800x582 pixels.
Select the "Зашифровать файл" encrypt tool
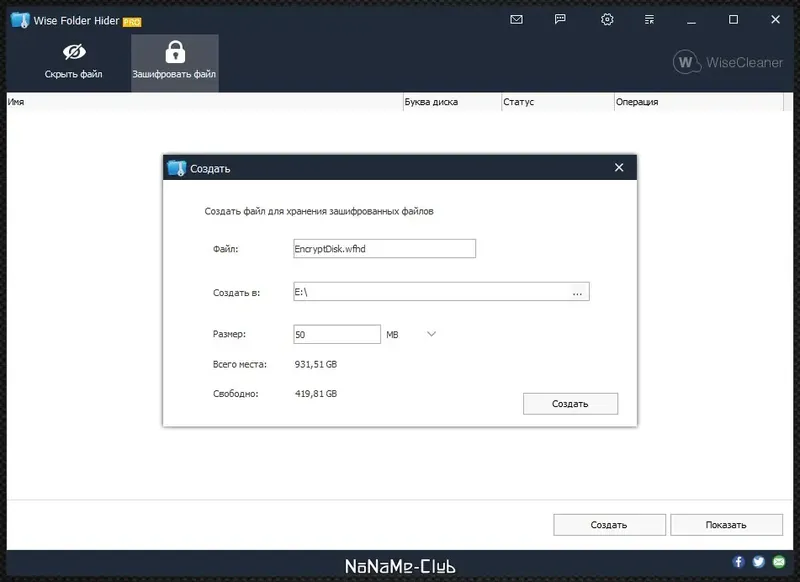click(175, 62)
